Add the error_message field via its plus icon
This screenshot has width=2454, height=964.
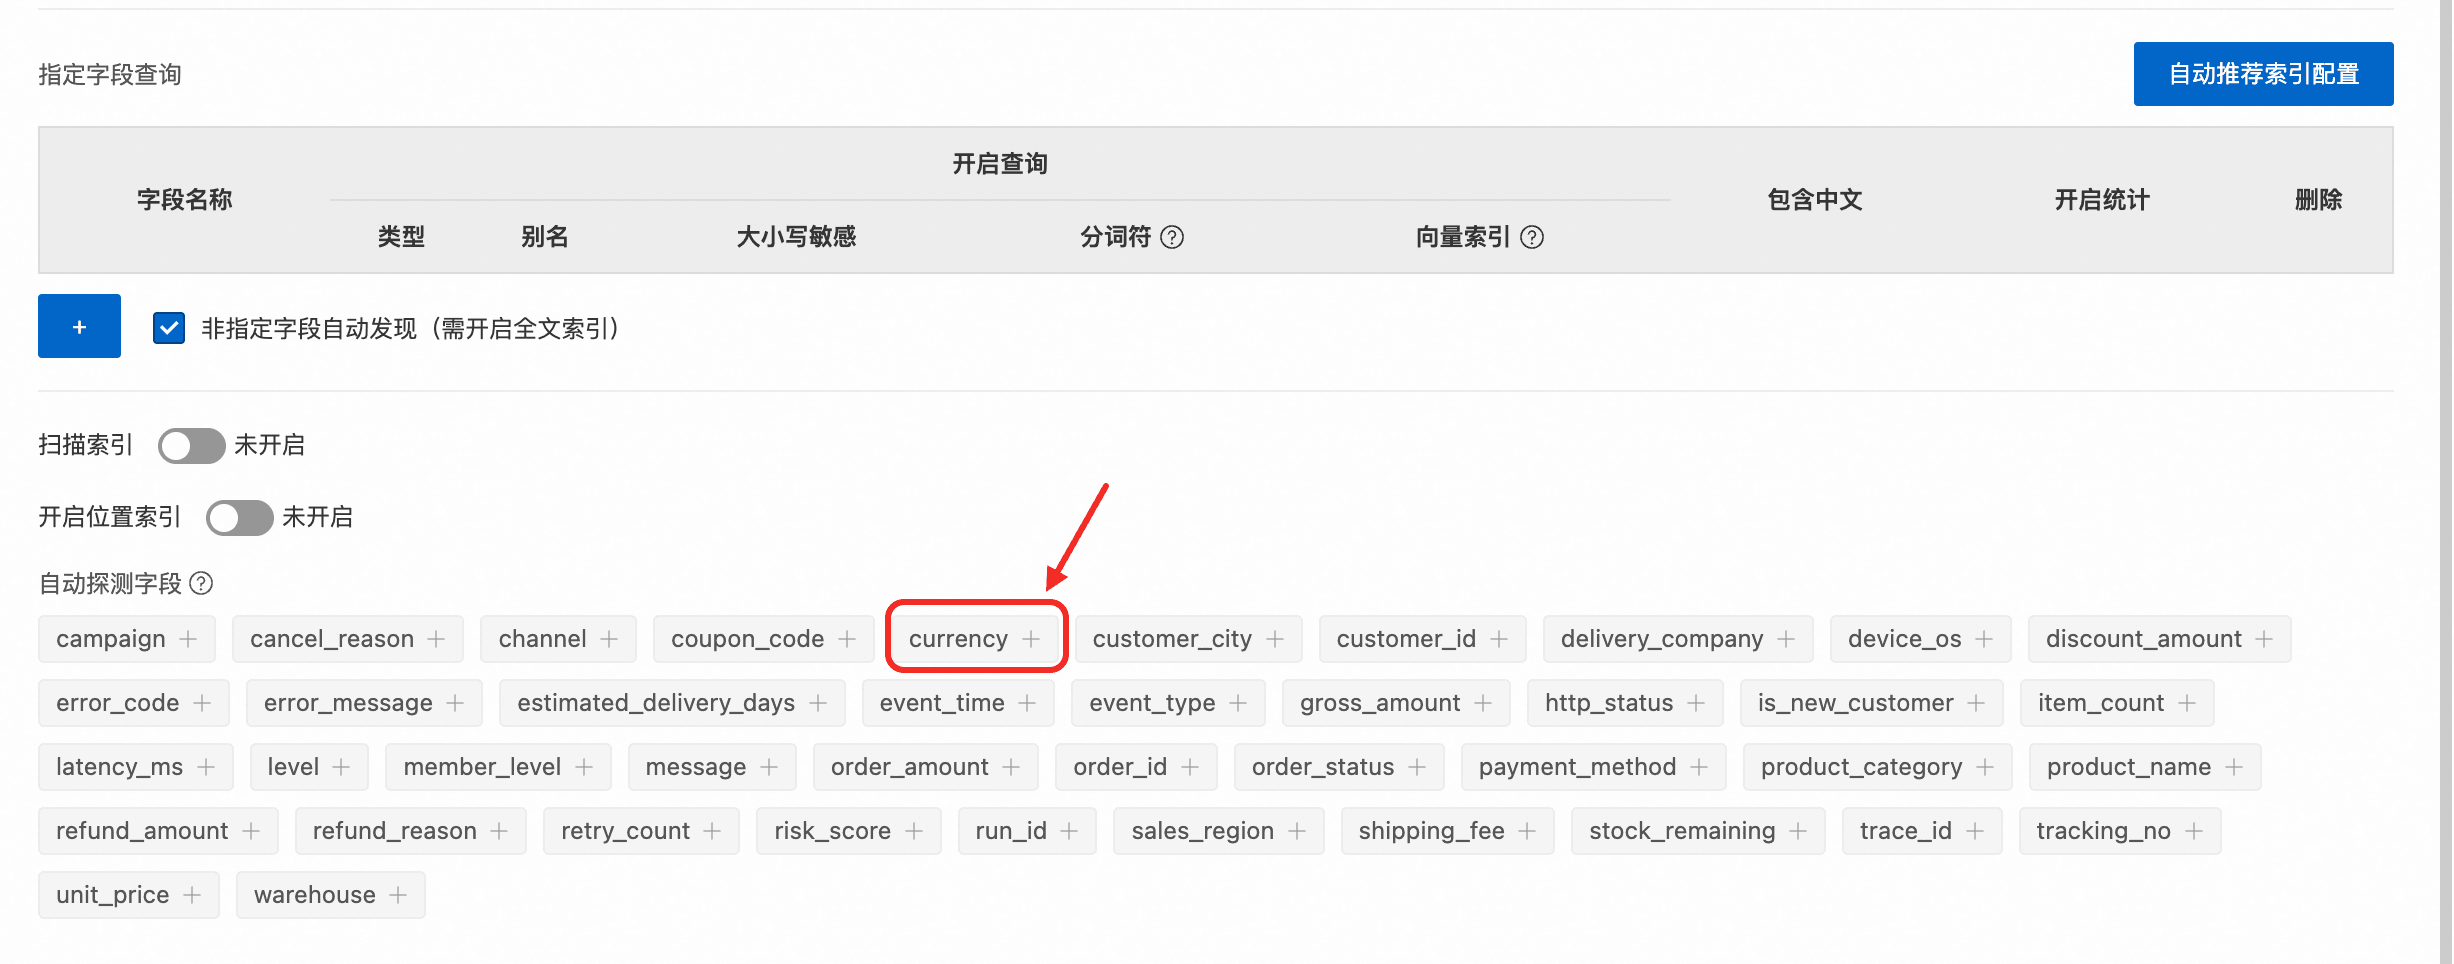[x=455, y=703]
